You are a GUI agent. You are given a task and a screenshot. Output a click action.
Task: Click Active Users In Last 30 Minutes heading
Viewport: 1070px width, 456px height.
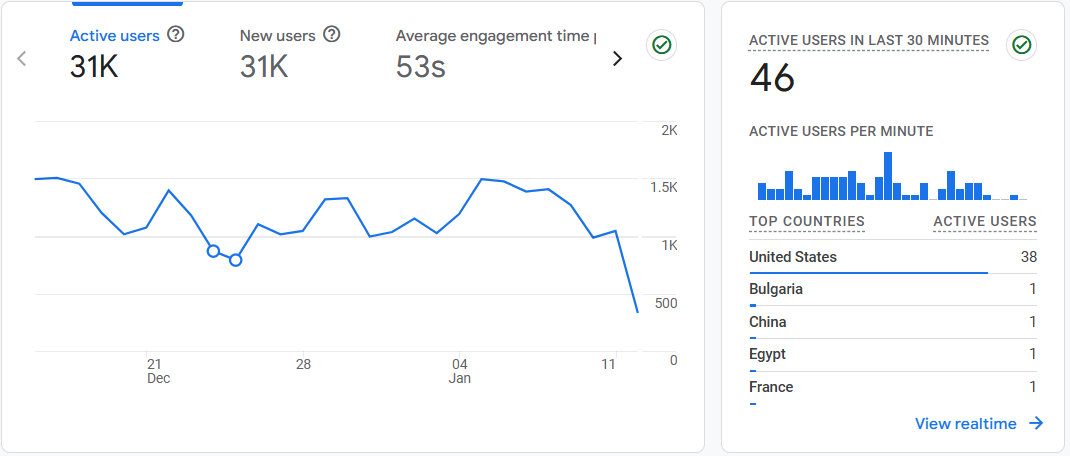coord(868,41)
